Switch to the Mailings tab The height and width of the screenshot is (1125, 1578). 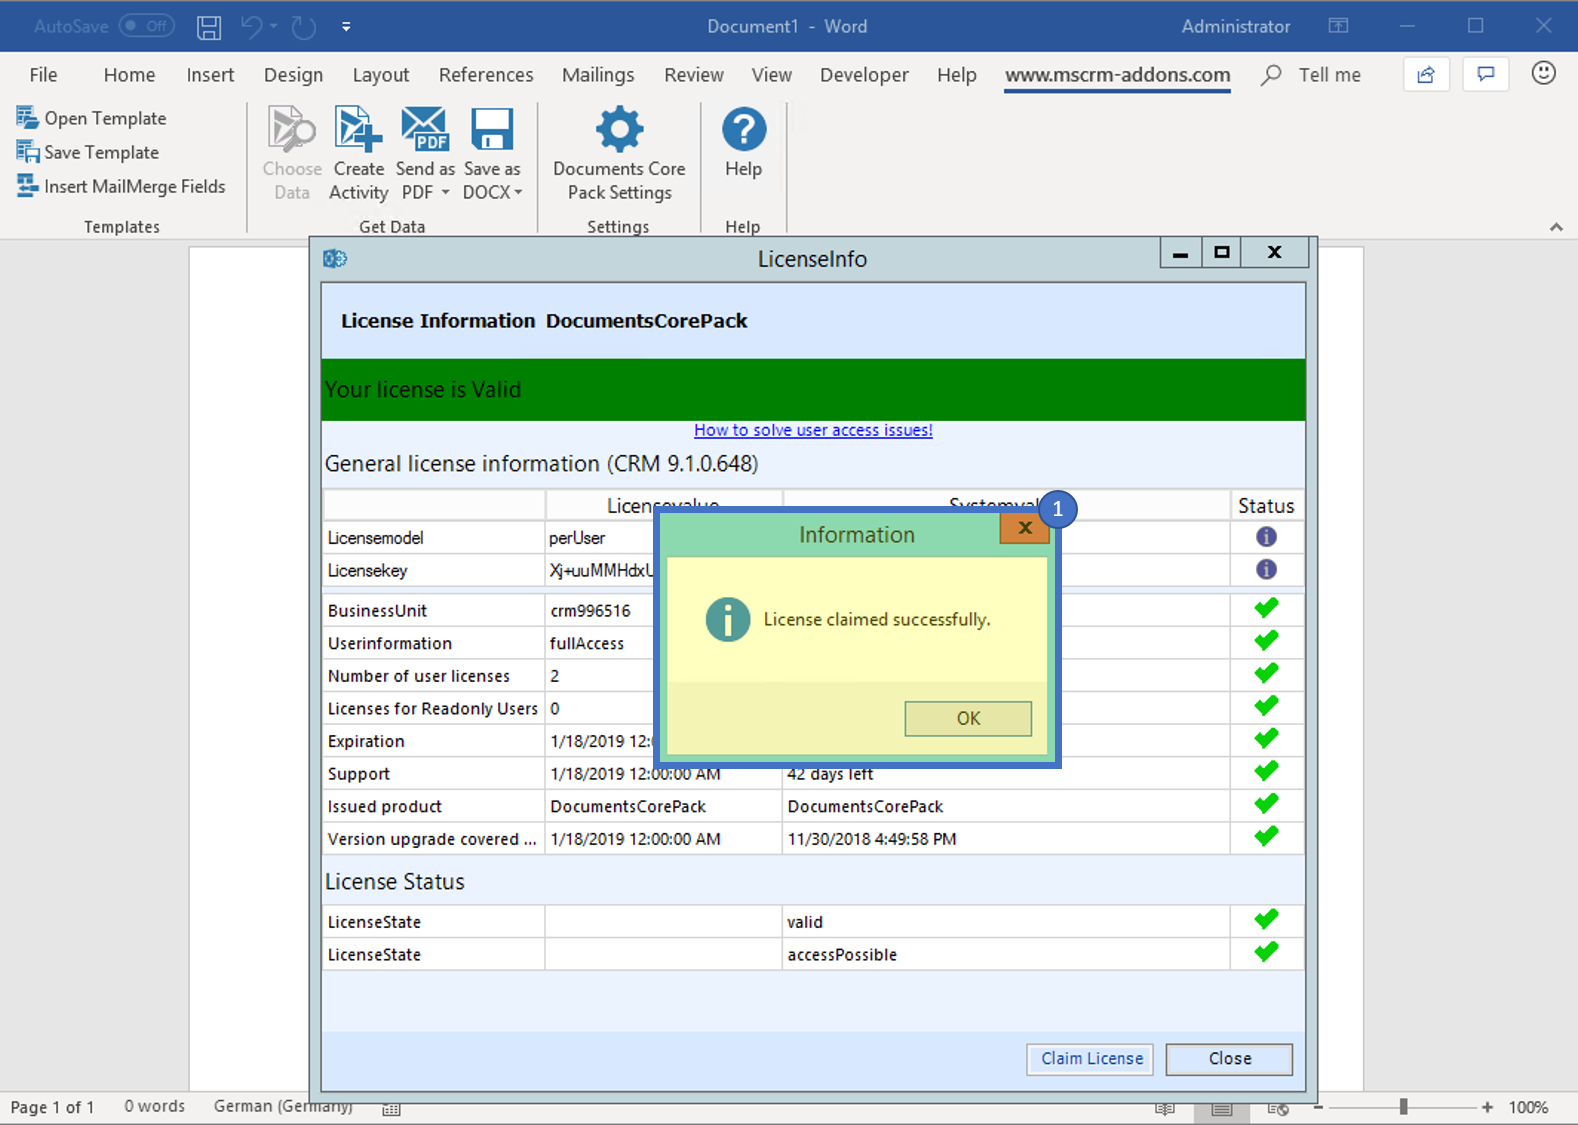point(598,75)
